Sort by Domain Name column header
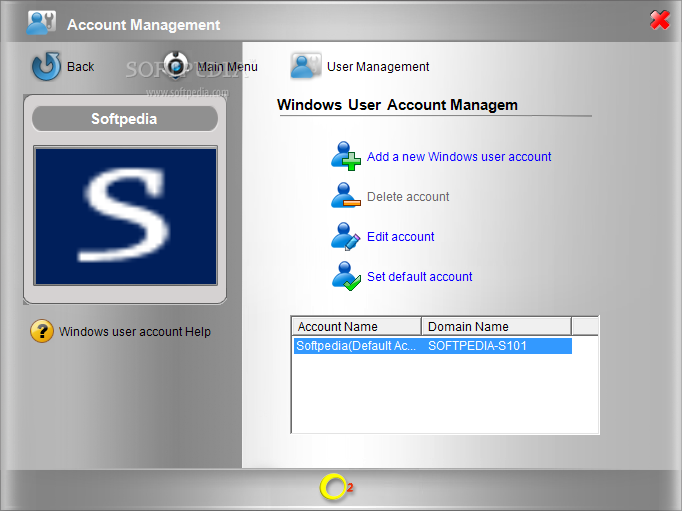 [x=496, y=326]
